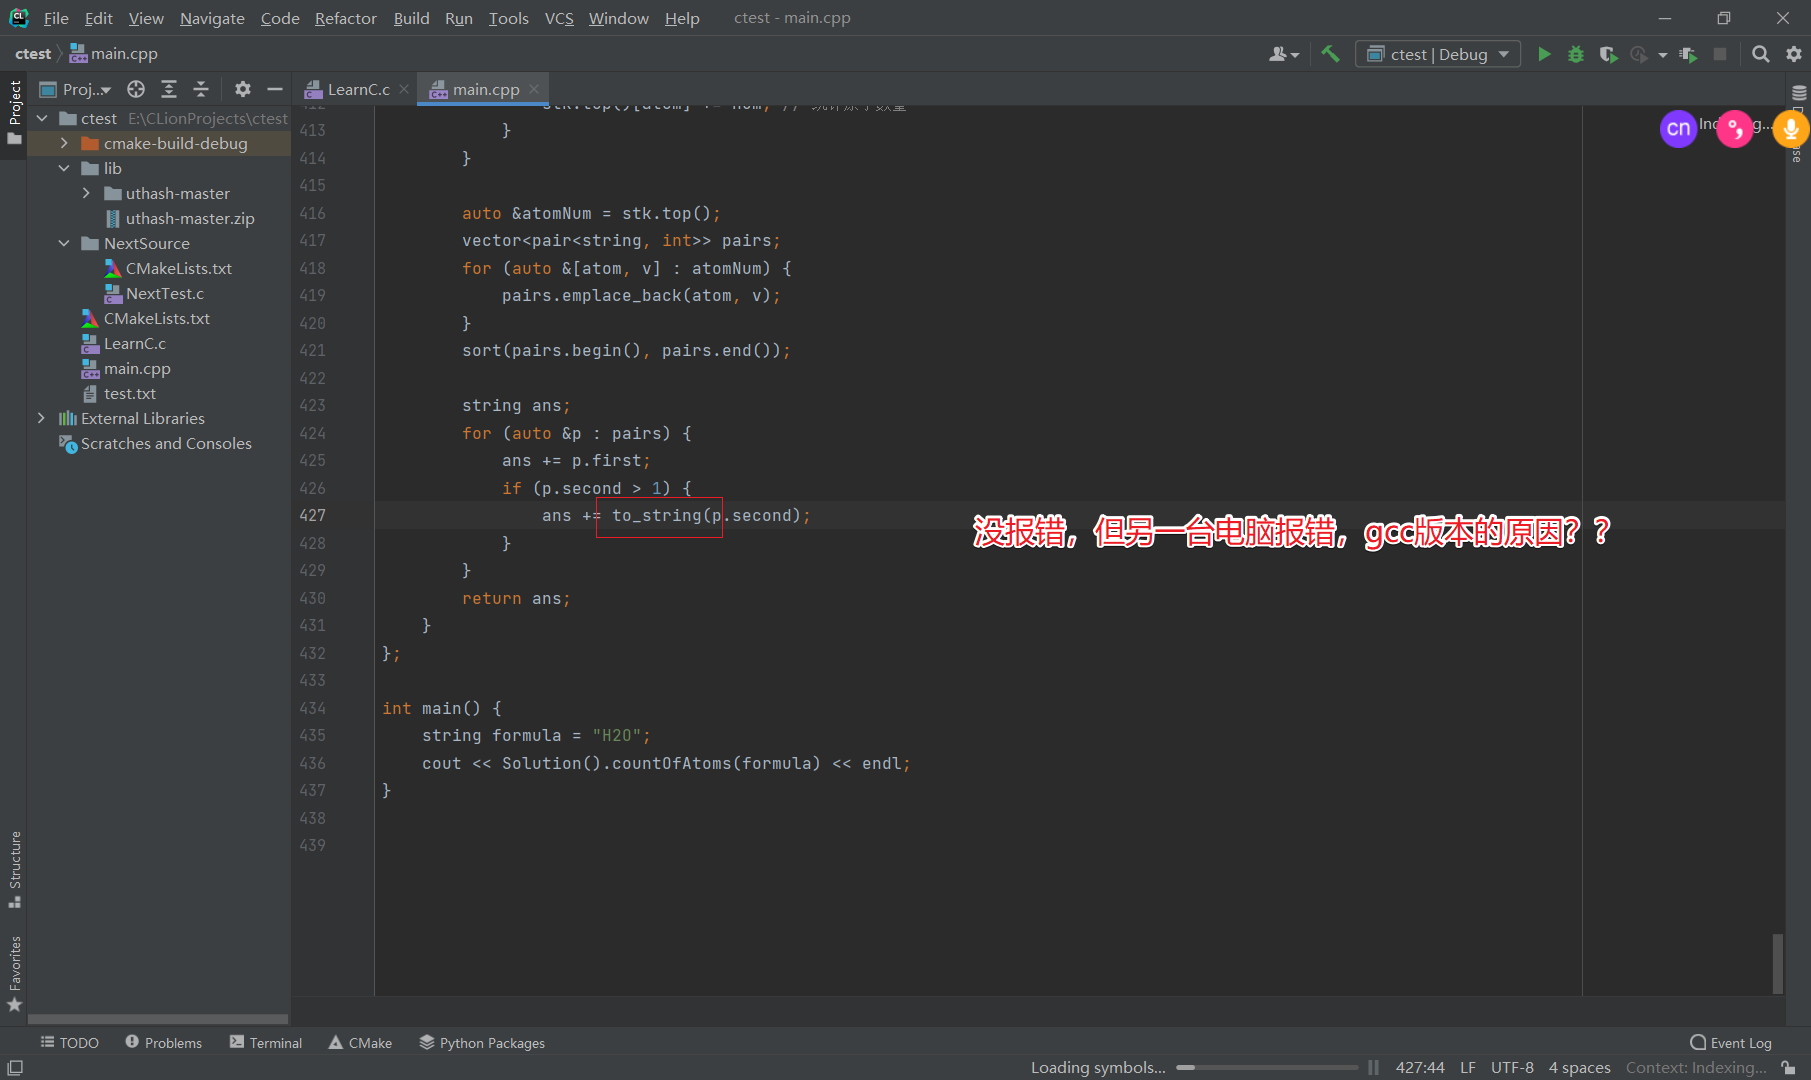
Task: Start debugging with the bug icon
Action: [x=1576, y=54]
